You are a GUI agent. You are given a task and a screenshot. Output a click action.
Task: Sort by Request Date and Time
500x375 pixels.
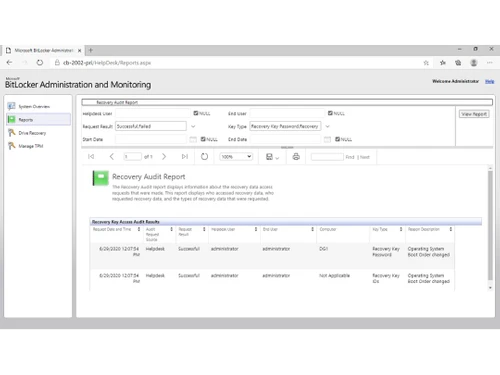[x=139, y=229]
